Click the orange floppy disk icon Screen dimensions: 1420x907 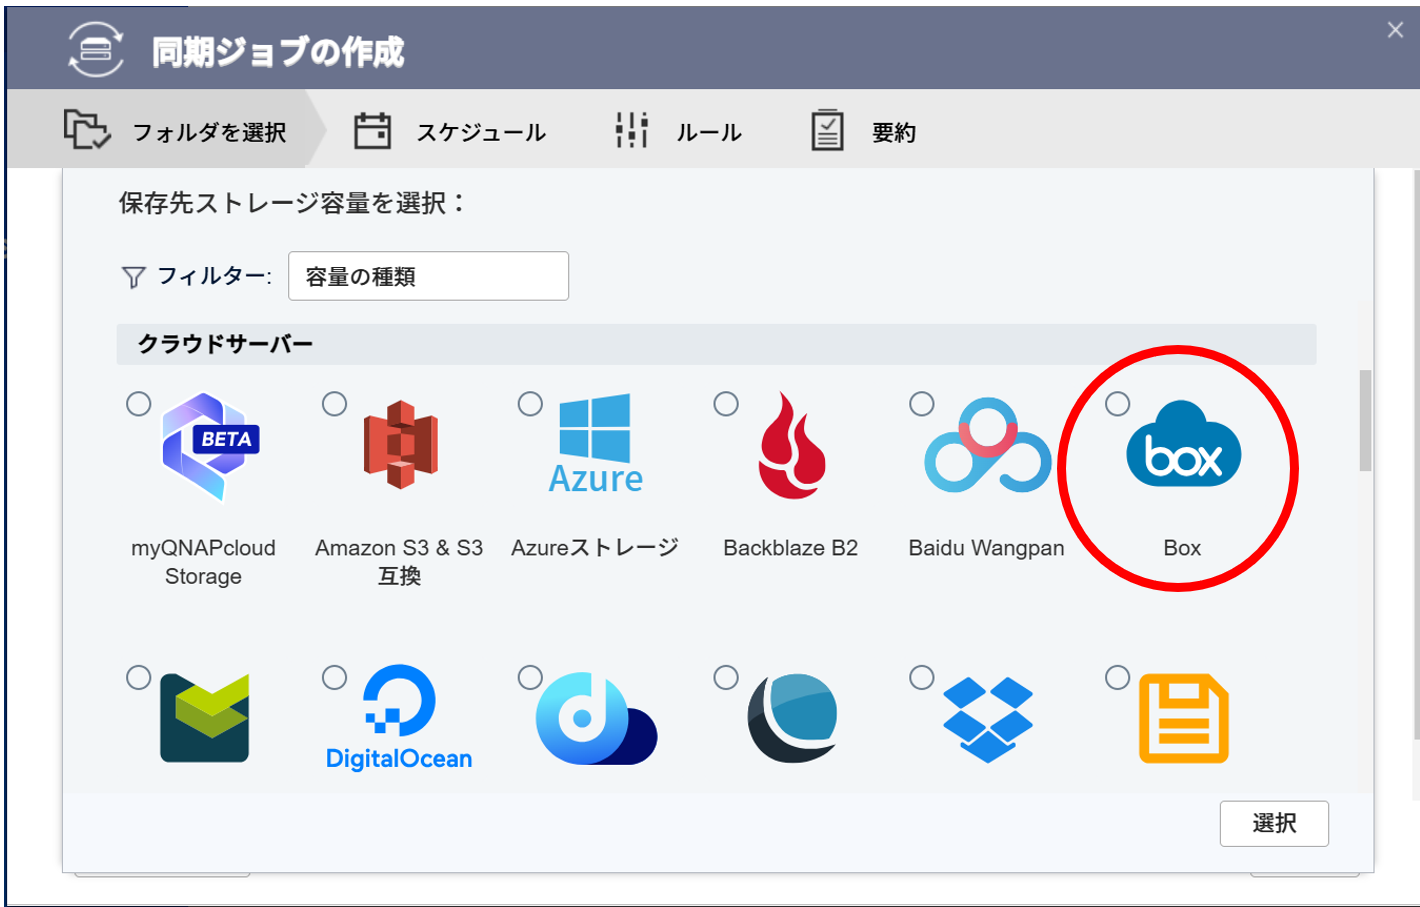(1184, 718)
